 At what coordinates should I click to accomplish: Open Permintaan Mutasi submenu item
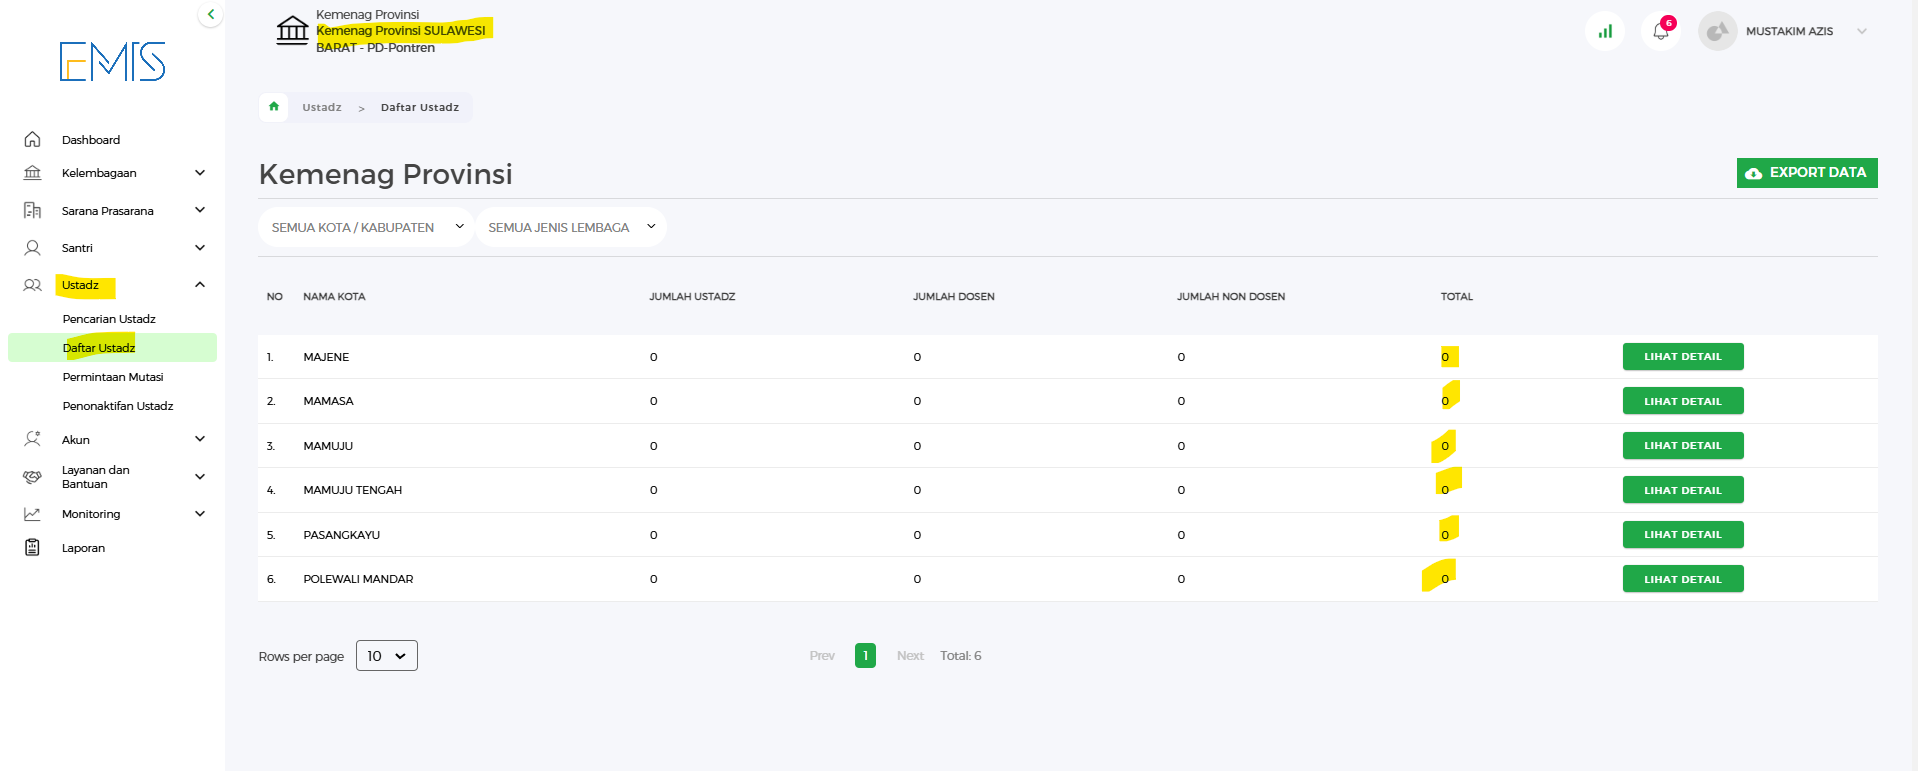[113, 377]
